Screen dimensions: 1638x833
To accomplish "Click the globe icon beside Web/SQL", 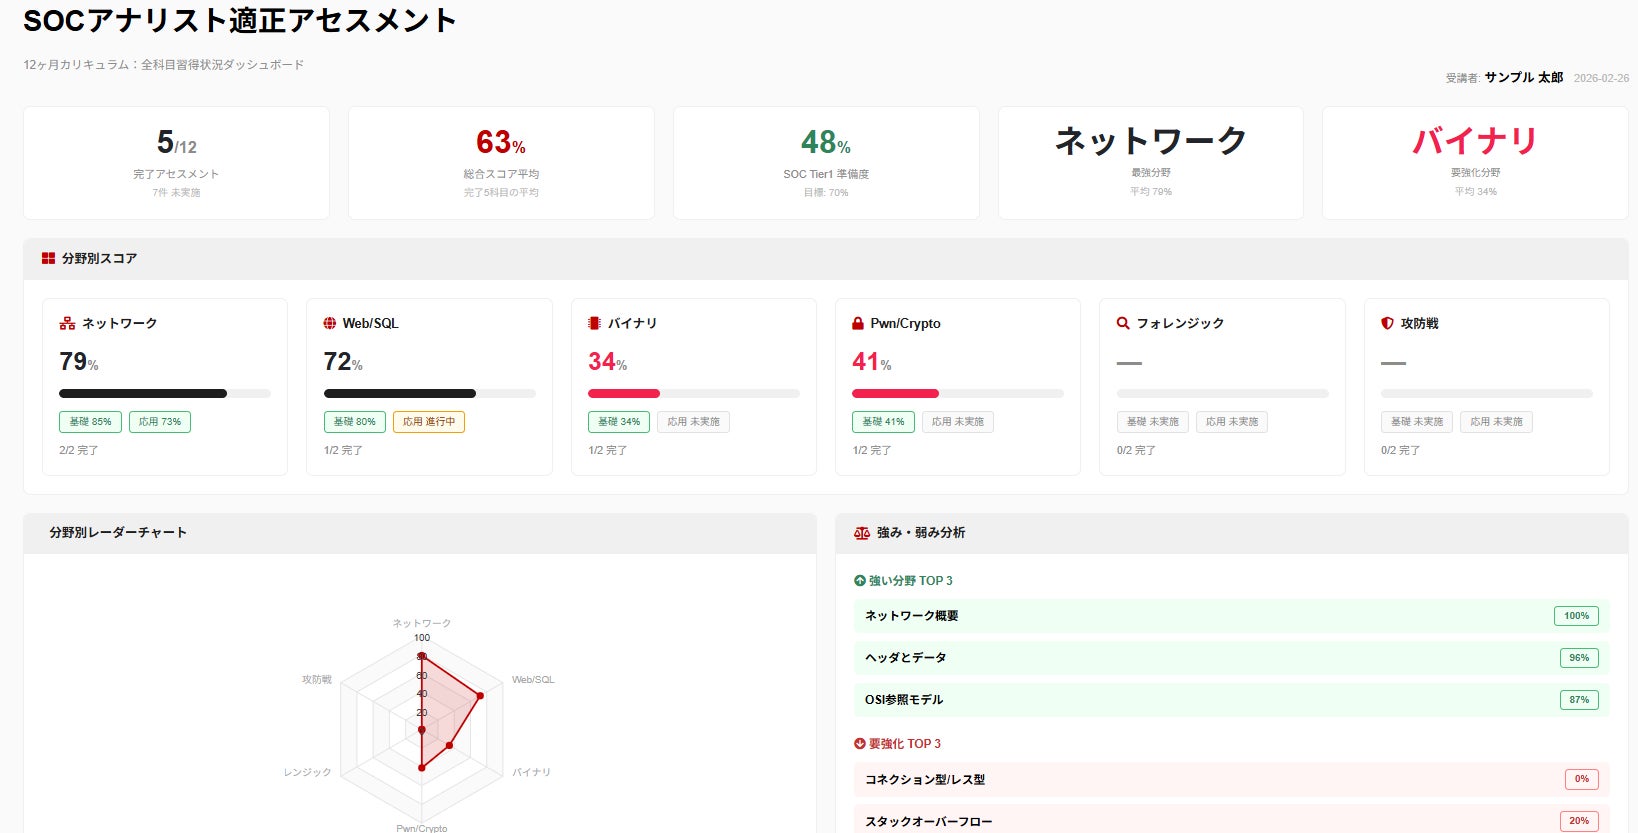I will point(330,323).
